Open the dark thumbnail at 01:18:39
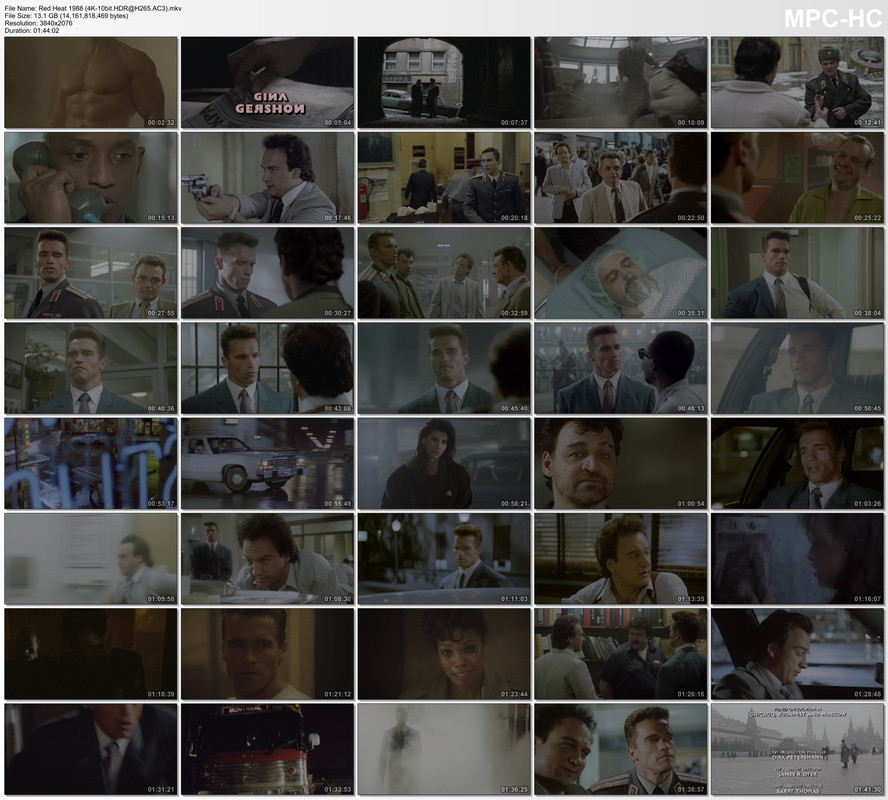 coord(91,653)
